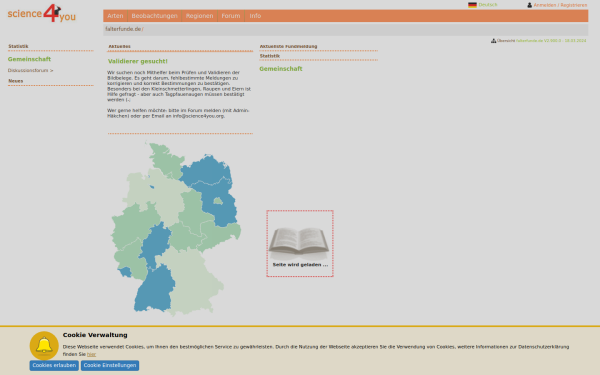The width and height of the screenshot is (600, 375).
Task: Click the user silhouette icon
Action: click(x=530, y=5)
